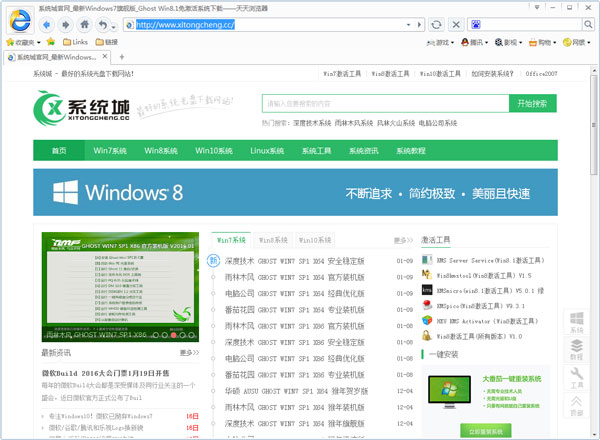Click the Win10激活工具 top link
This screenshot has width=600, height=440.
pos(440,74)
